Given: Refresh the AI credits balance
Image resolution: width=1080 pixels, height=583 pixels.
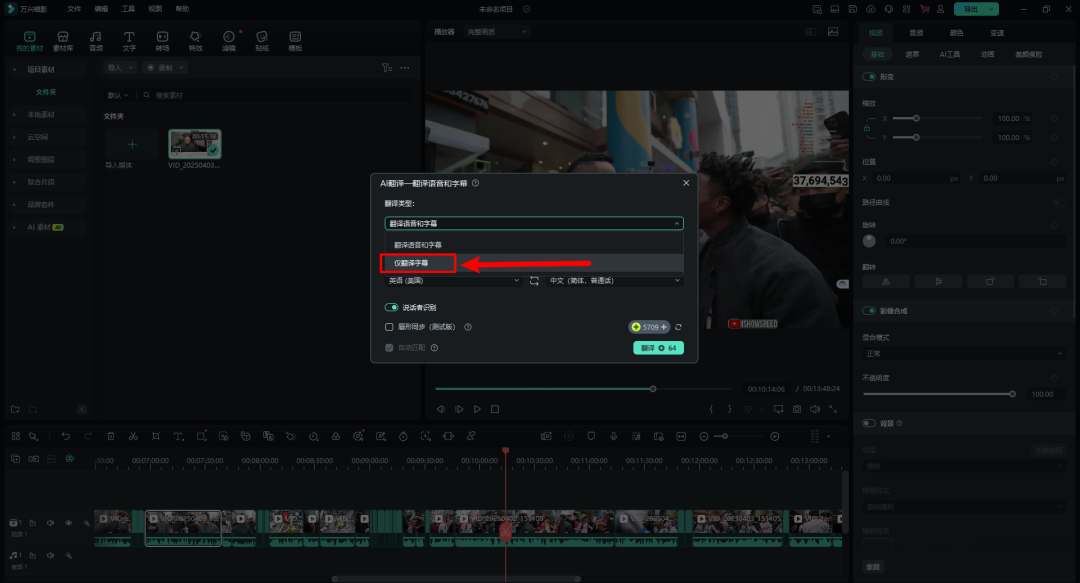Looking at the screenshot, I should pos(678,327).
